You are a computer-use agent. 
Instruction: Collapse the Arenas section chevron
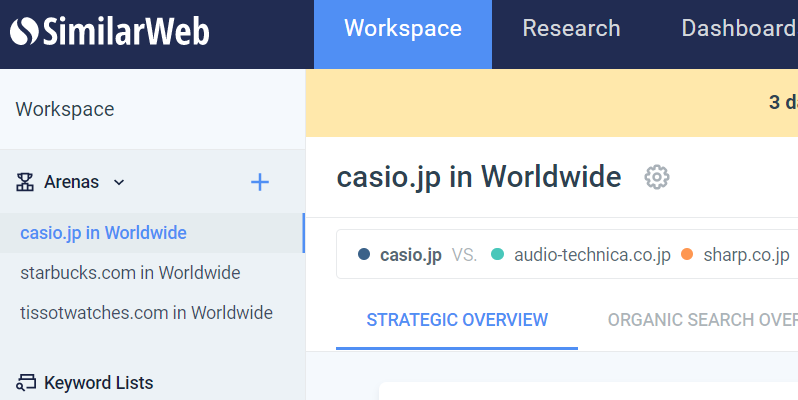coord(119,182)
